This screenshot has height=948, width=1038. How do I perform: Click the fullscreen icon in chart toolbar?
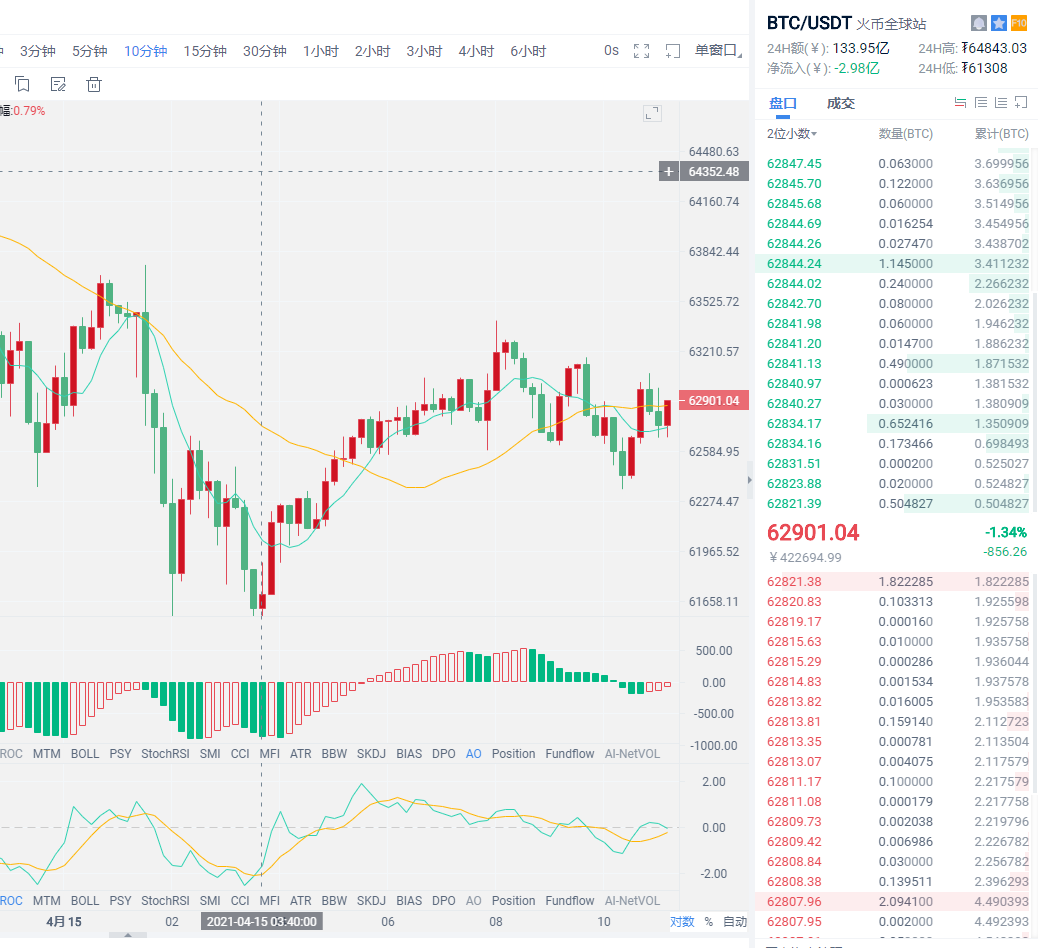pyautogui.click(x=642, y=51)
